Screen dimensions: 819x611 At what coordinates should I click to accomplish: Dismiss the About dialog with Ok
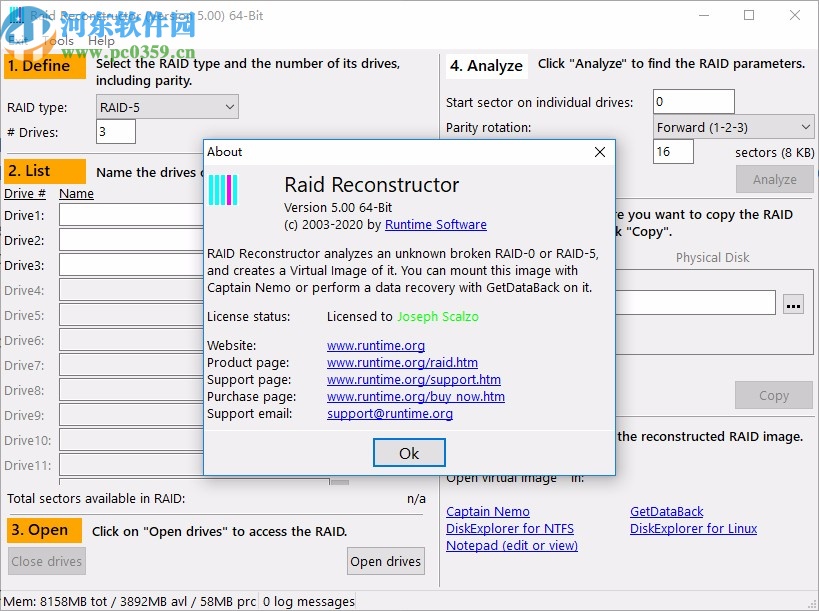(x=408, y=453)
